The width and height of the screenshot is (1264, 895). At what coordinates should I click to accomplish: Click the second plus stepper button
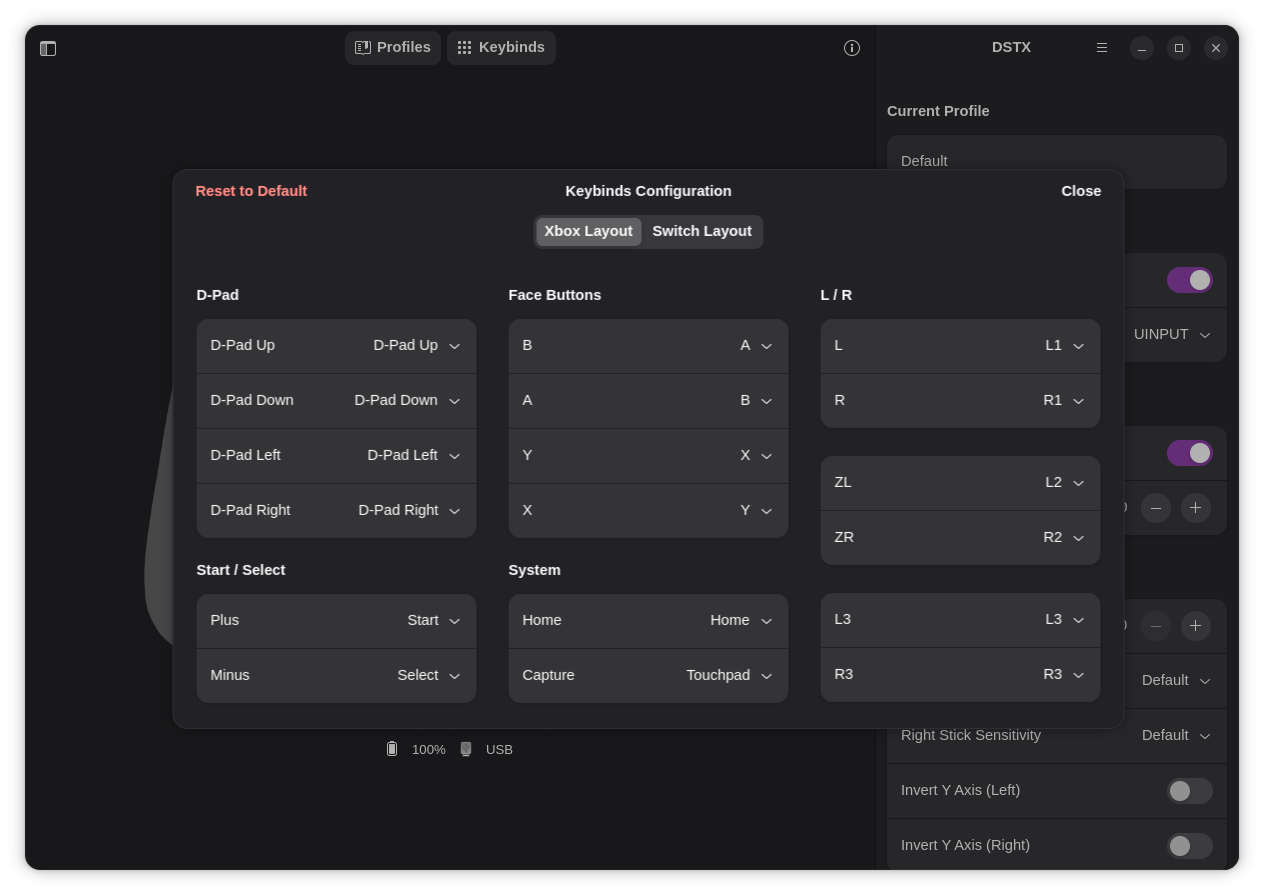[1196, 626]
